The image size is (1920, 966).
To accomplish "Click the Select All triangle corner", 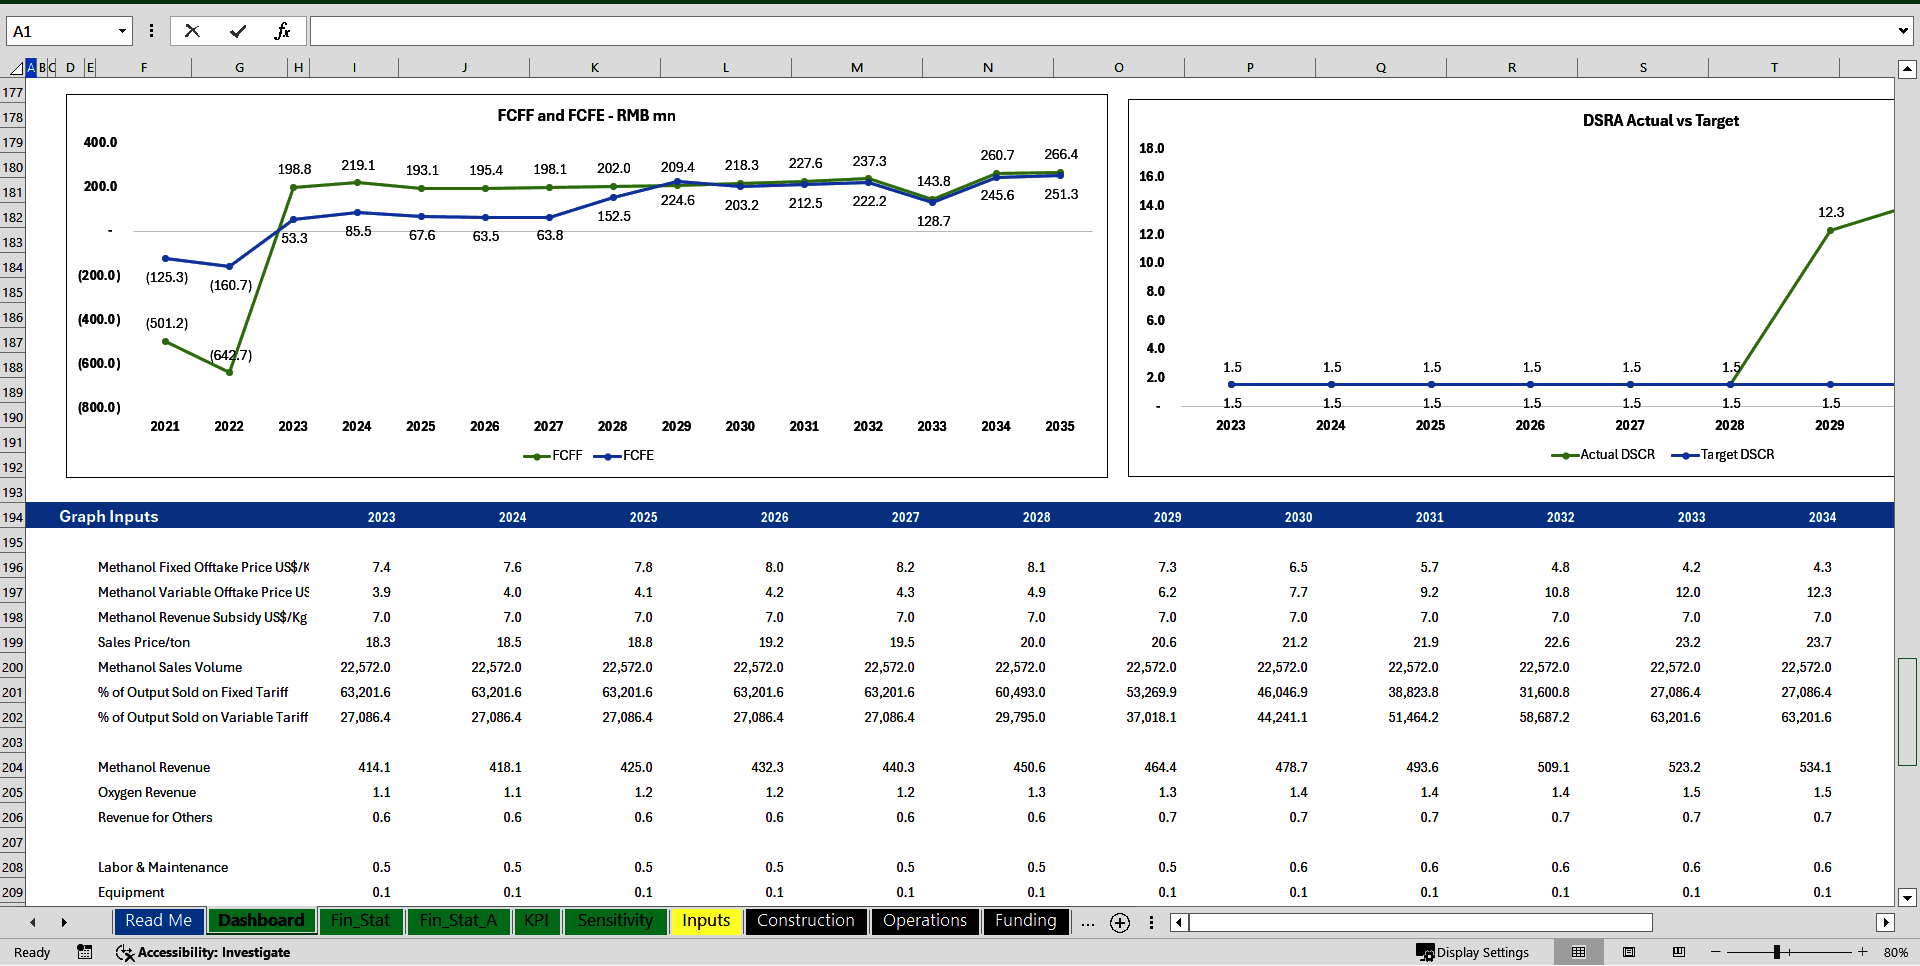I will [16, 67].
